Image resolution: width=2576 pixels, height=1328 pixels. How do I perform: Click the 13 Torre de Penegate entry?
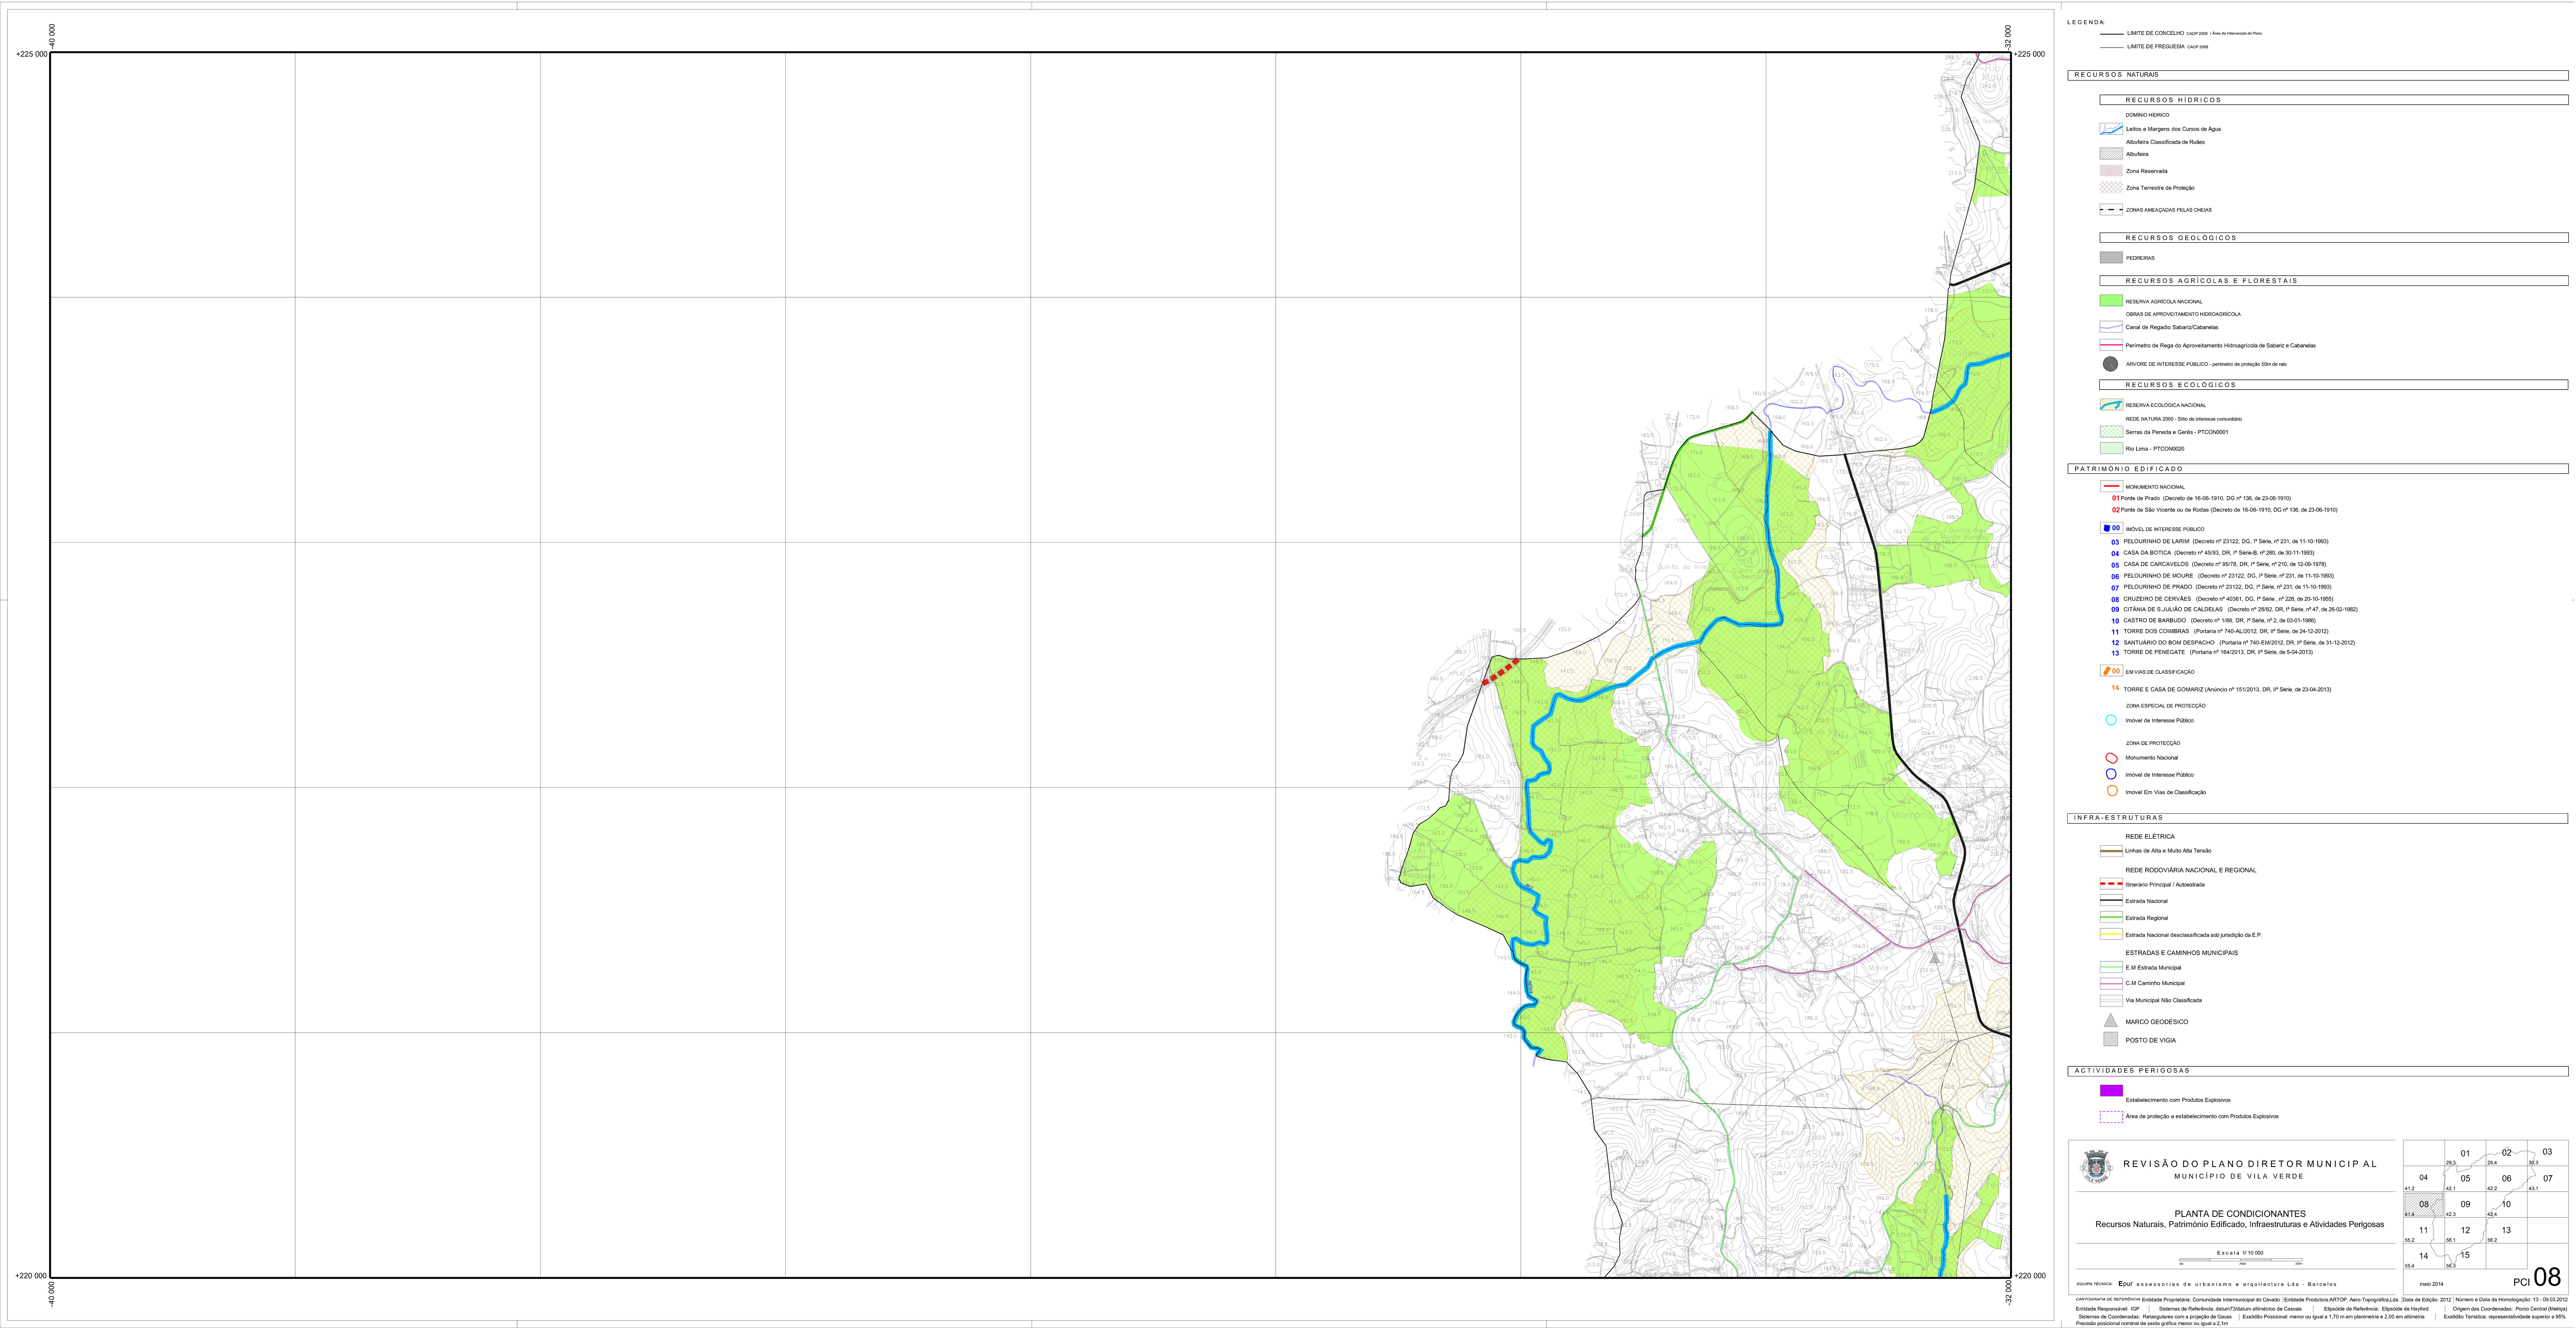point(2212,653)
